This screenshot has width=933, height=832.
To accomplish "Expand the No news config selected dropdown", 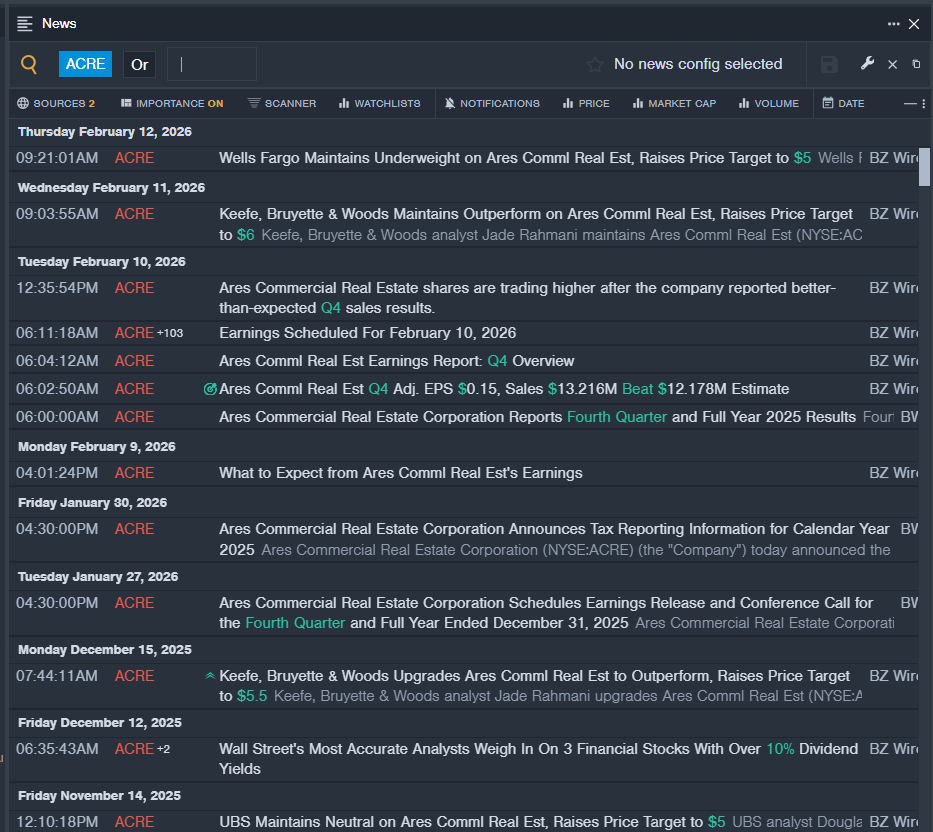I will (x=697, y=64).
